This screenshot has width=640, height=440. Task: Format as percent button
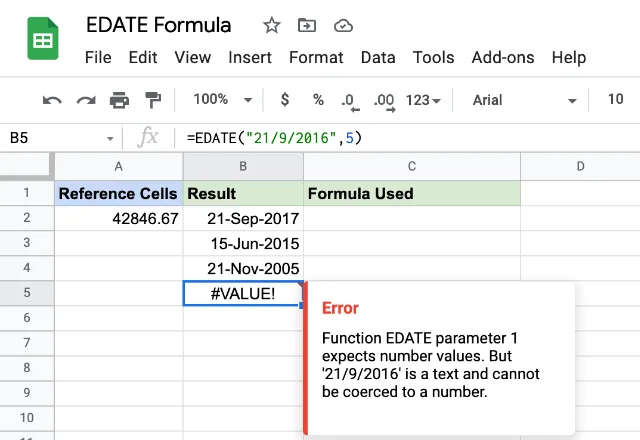point(318,100)
